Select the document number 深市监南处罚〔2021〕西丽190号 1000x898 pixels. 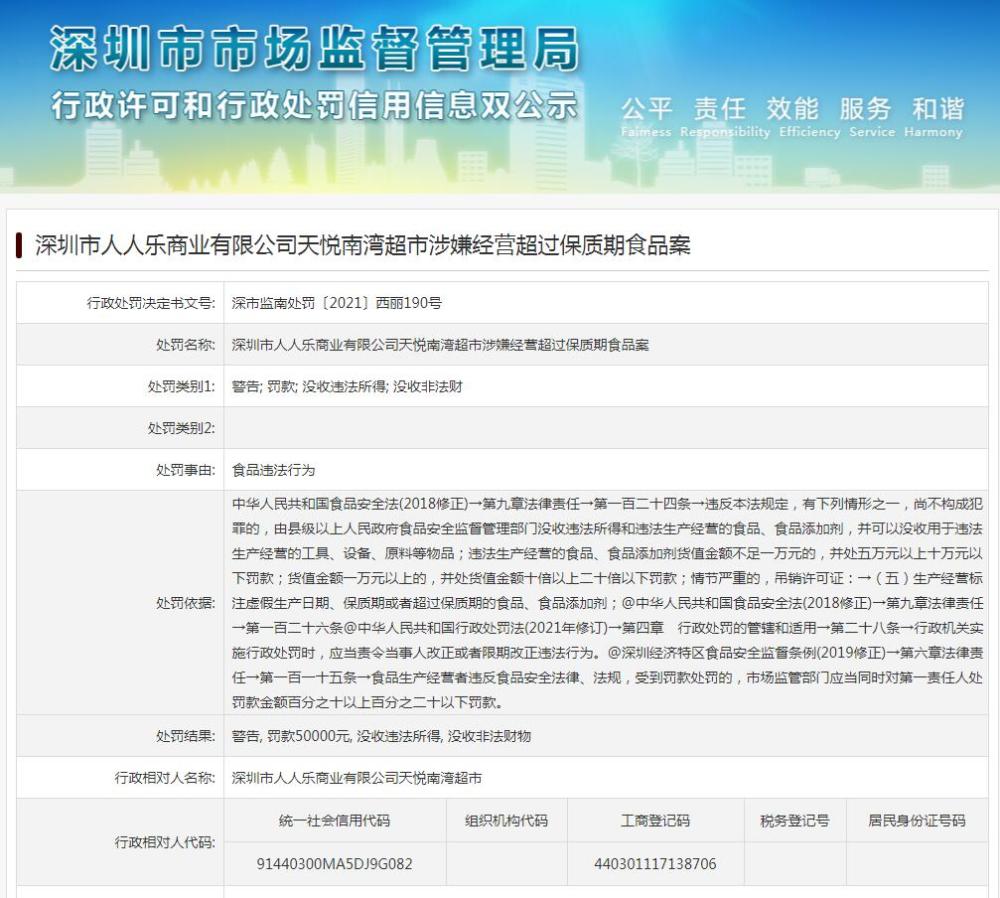[x=337, y=302]
